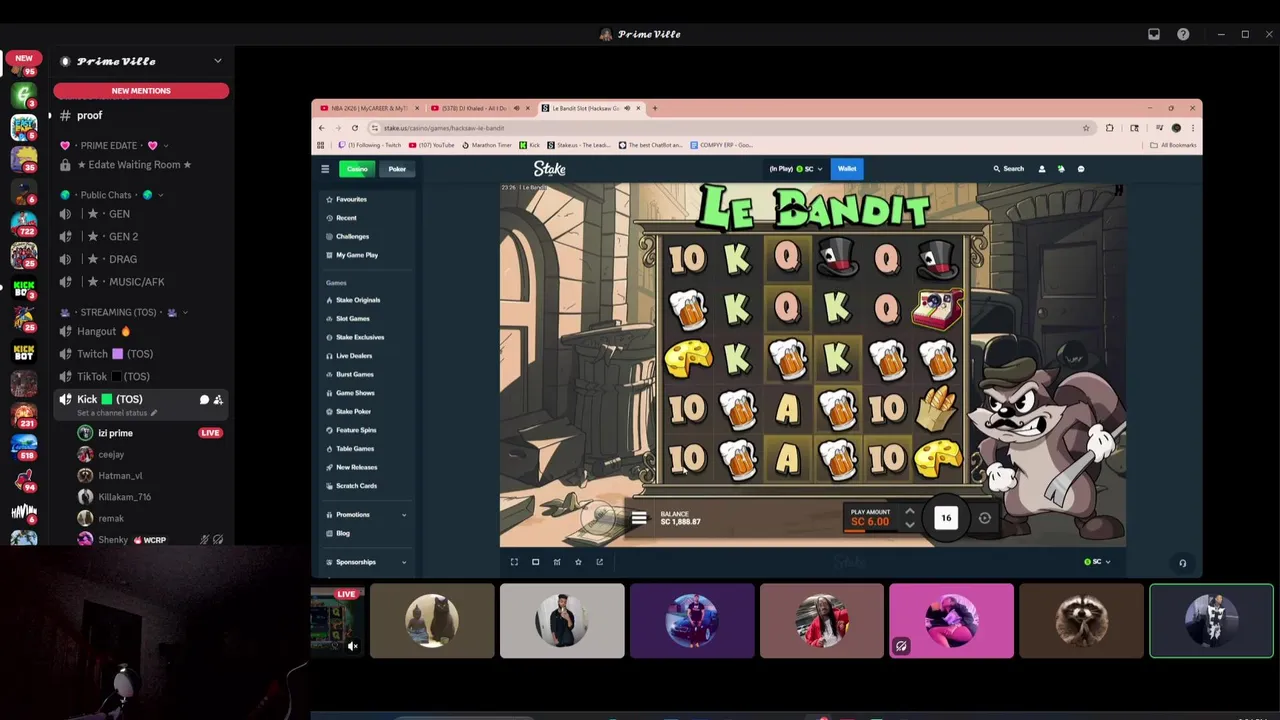Open the SC currency dropdown in the Stake header
Viewport: 1280px width, 720px height.
point(795,169)
